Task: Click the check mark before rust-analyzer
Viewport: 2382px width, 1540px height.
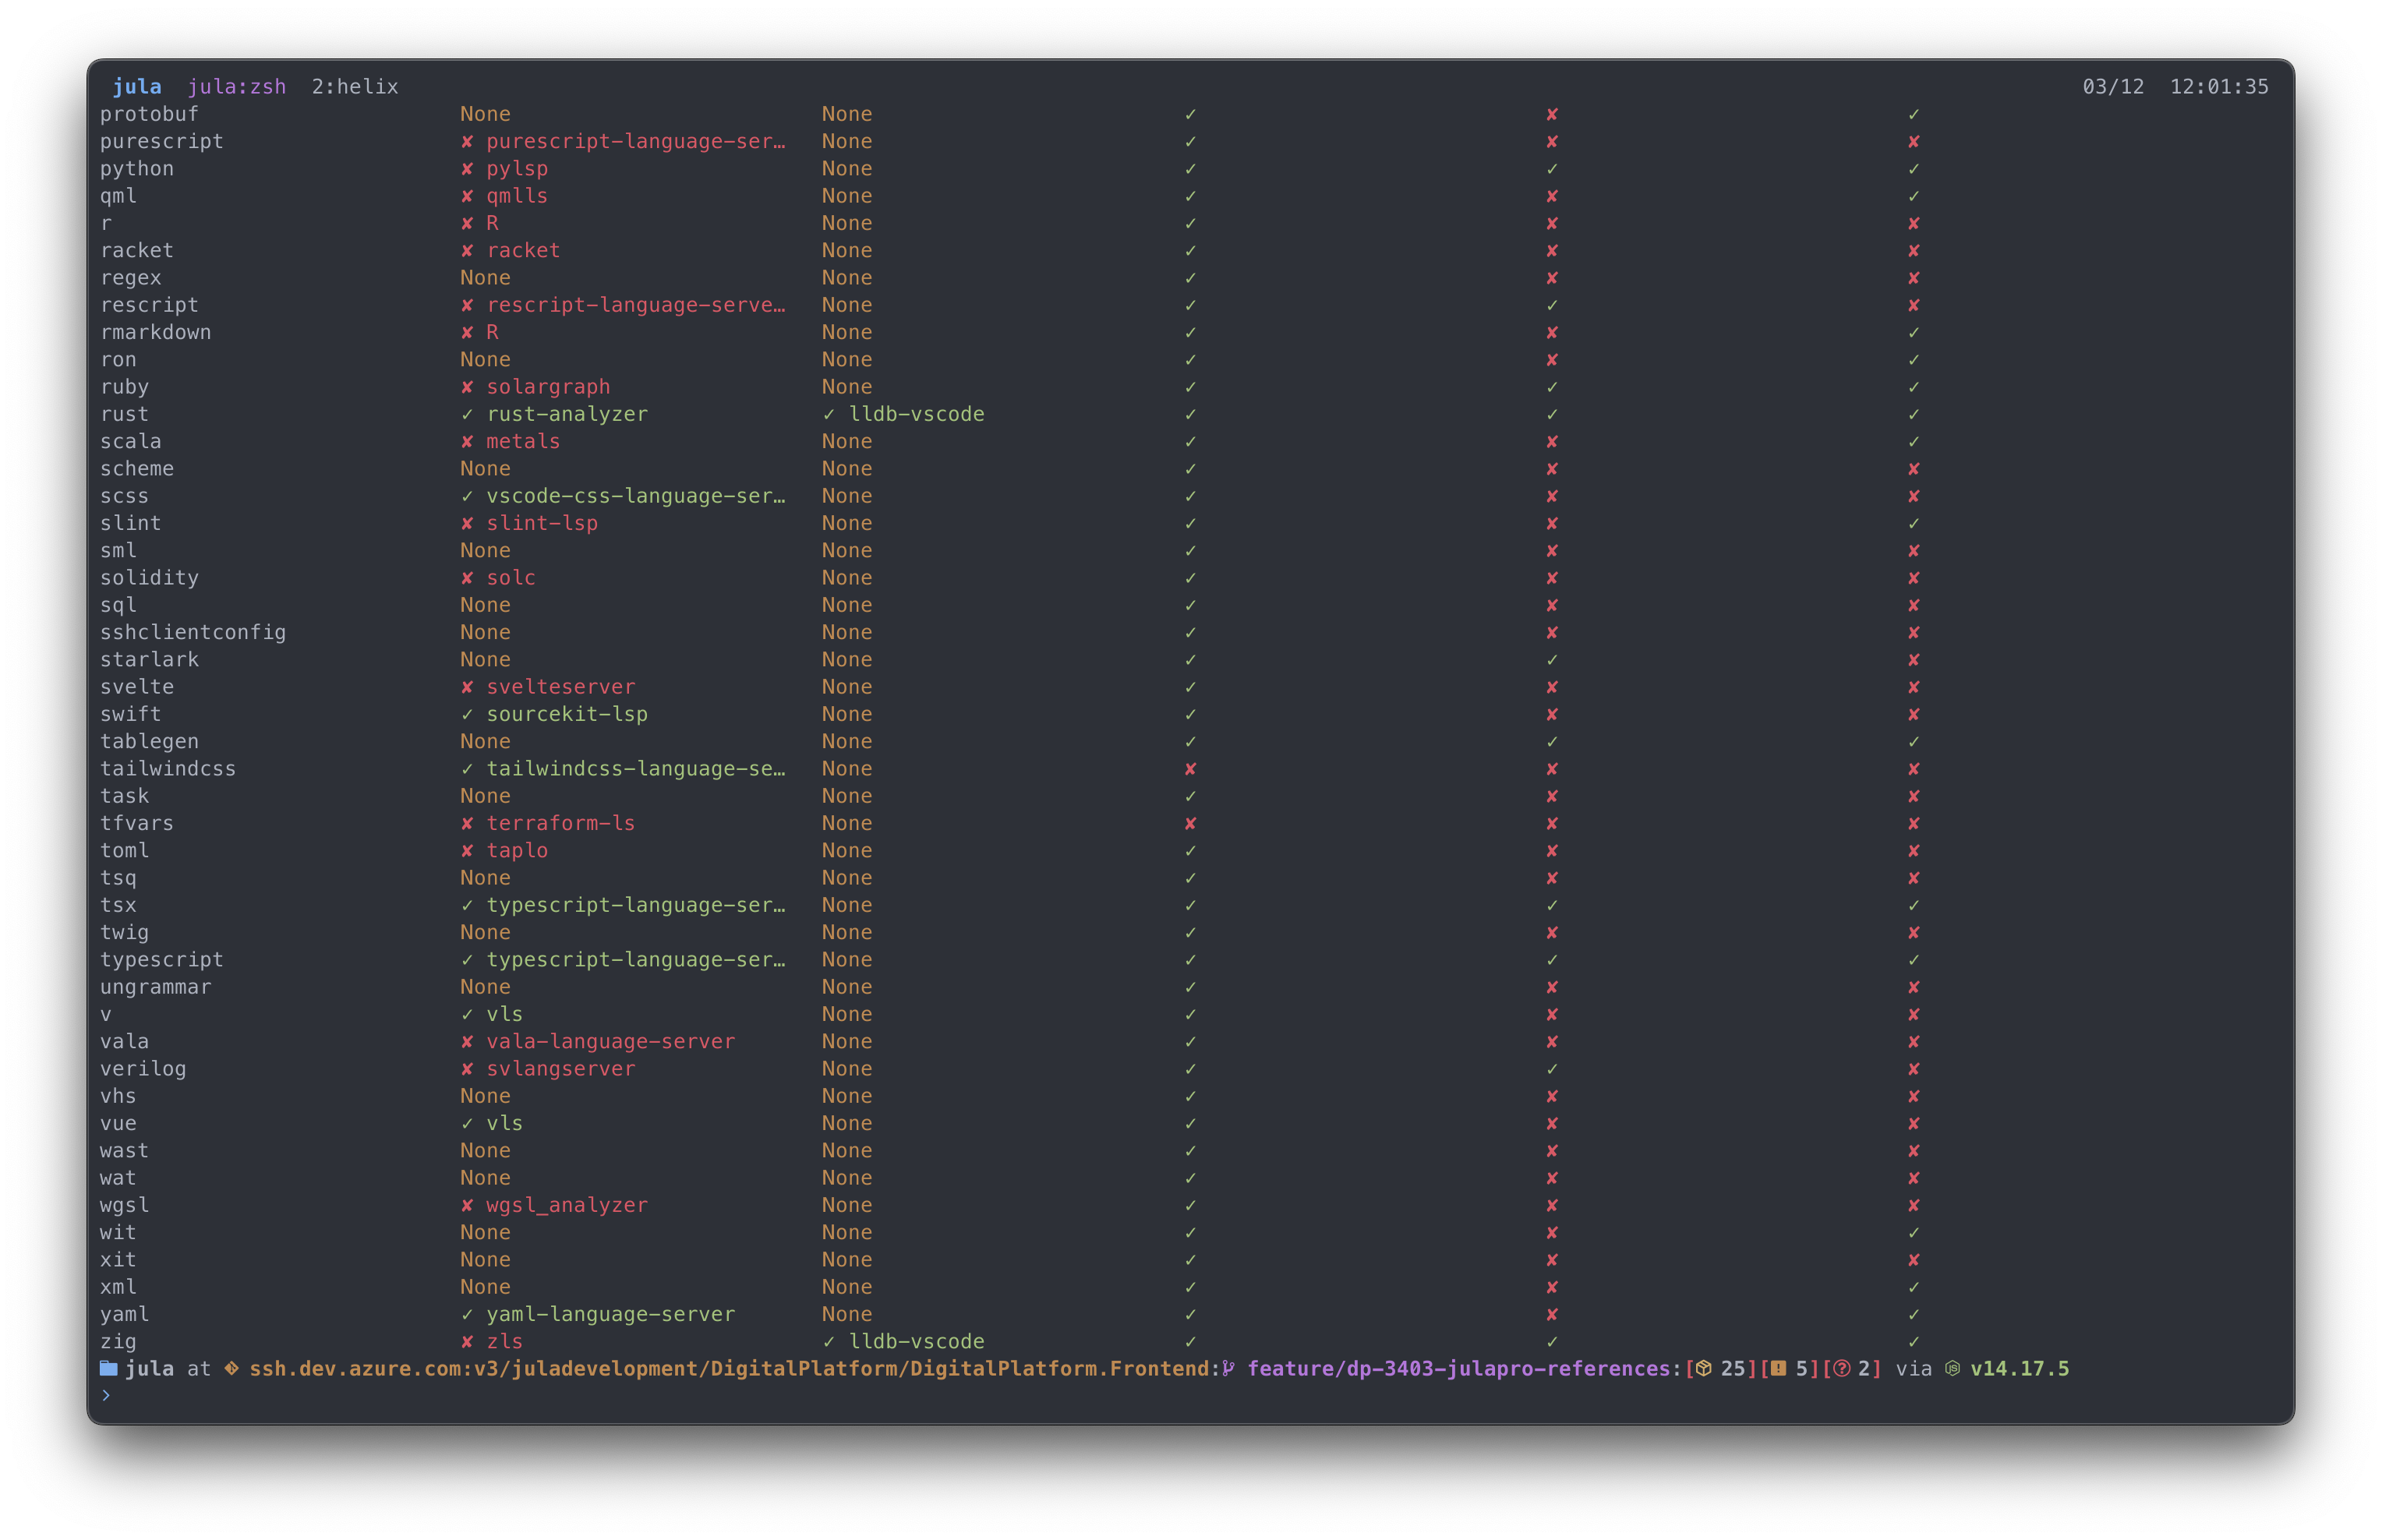Action: click(467, 414)
